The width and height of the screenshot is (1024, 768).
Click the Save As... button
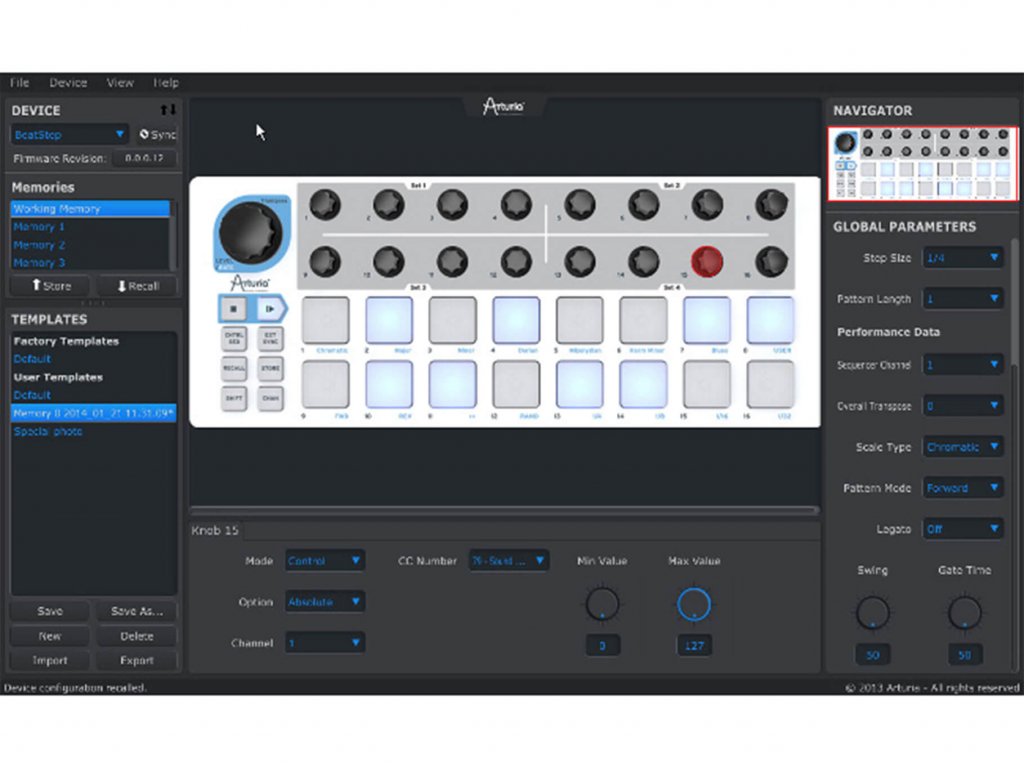pos(137,611)
